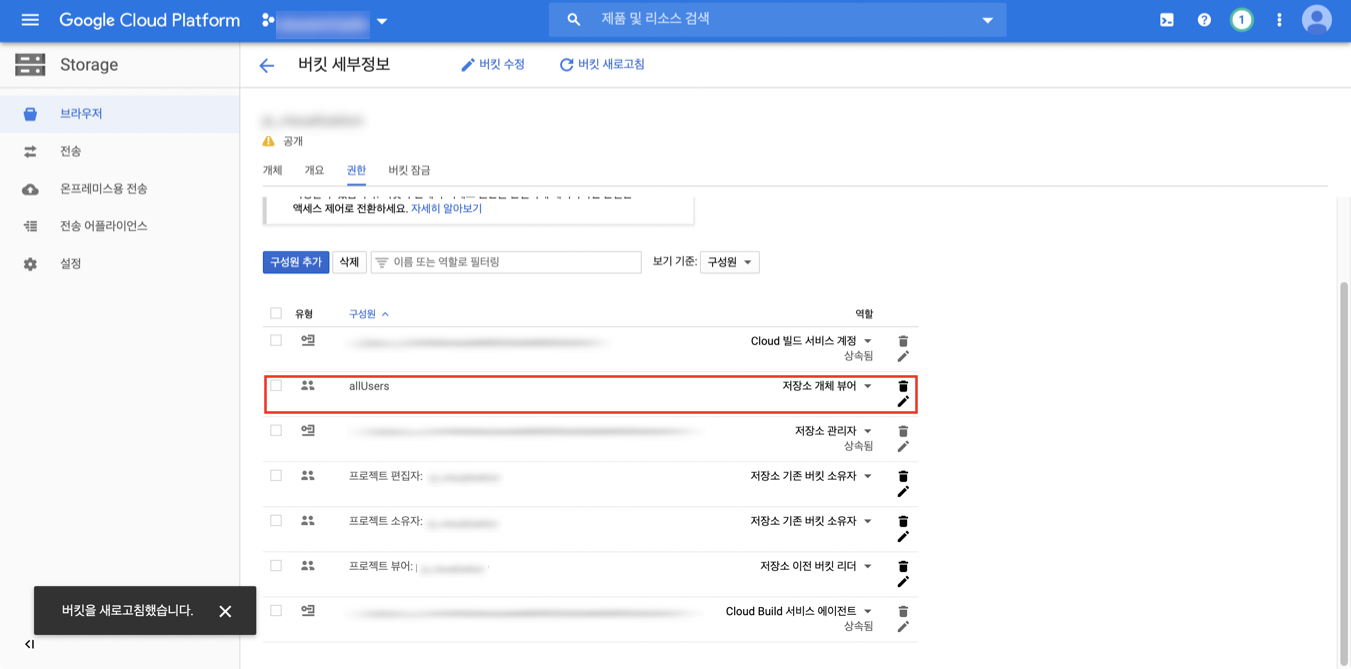Dismiss the bucket refreshed notification
The height and width of the screenshot is (669, 1351).
pyautogui.click(x=225, y=611)
